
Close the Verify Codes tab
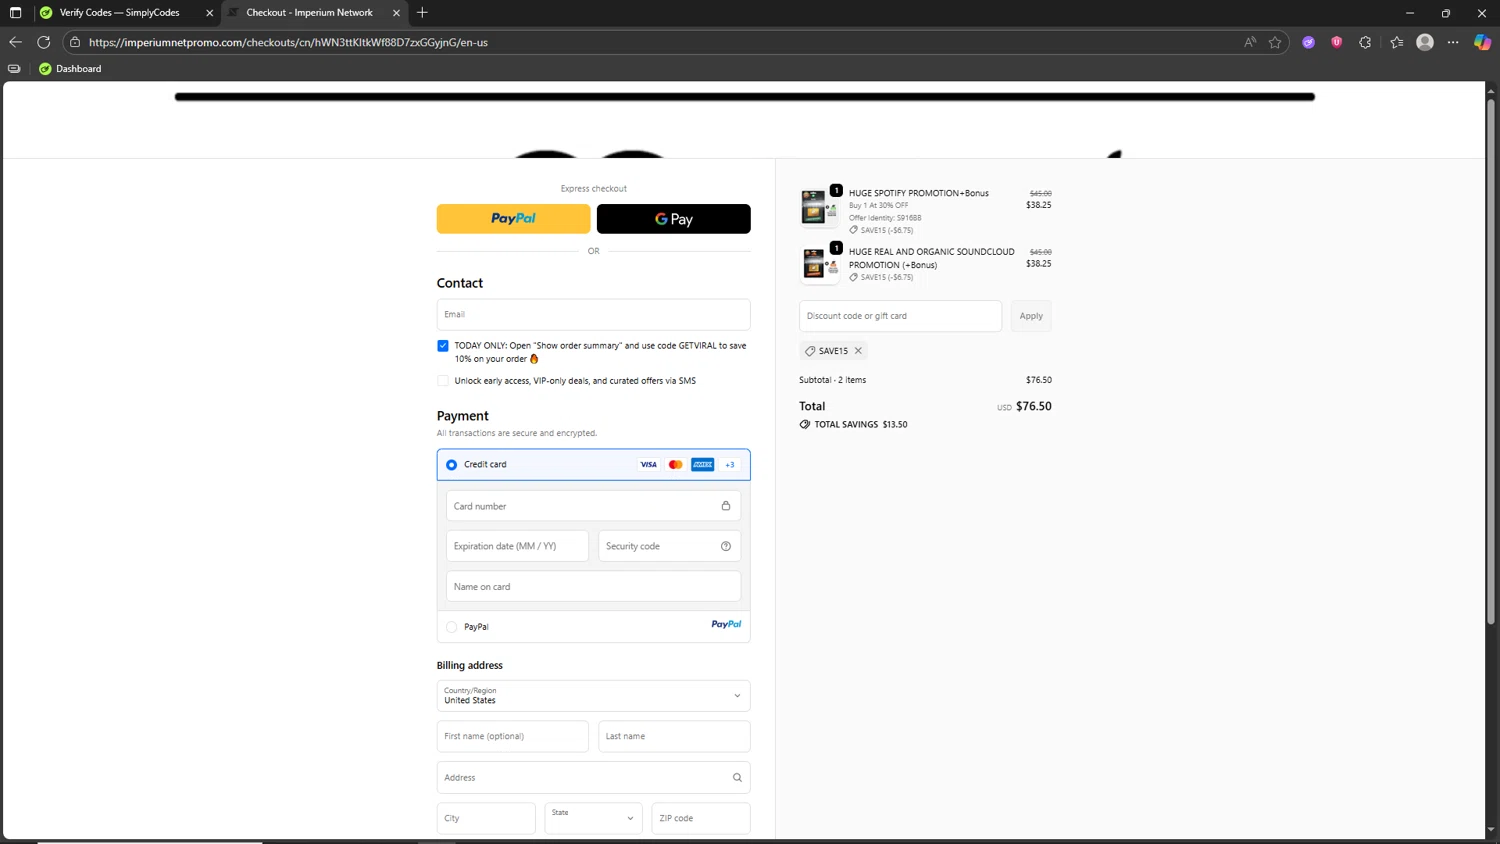209,13
